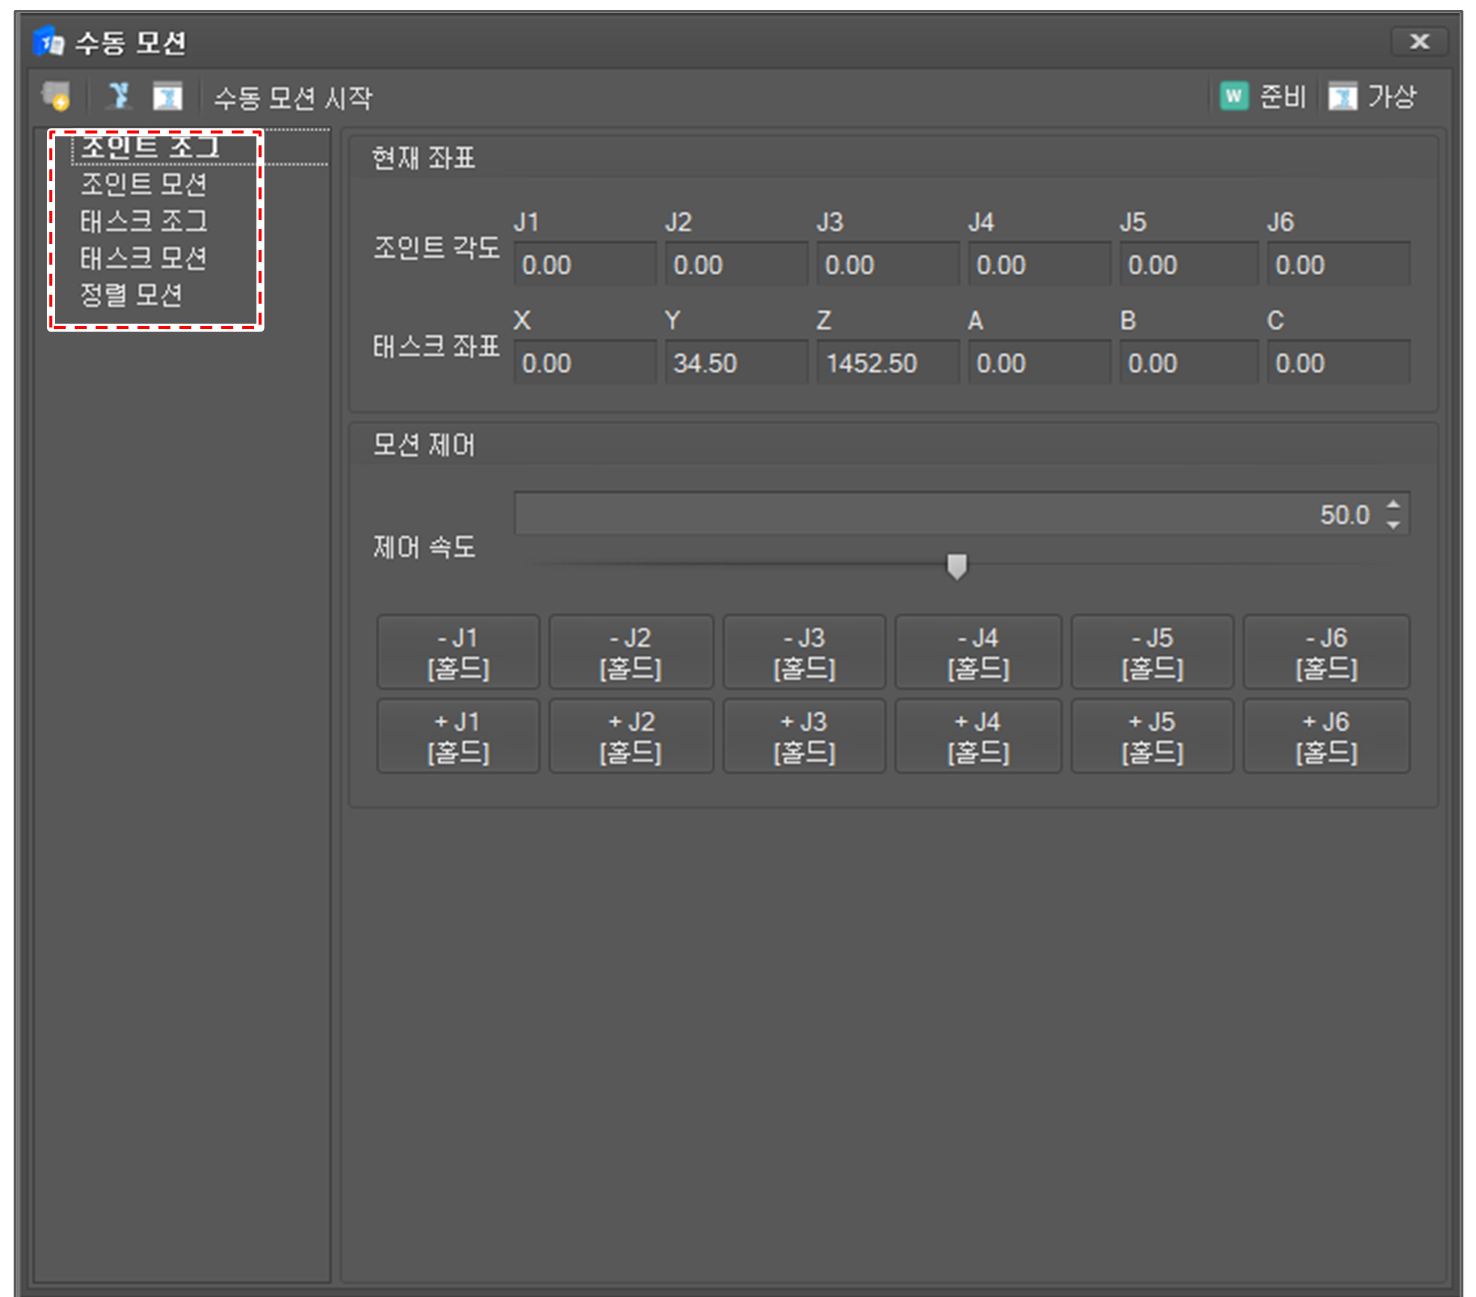Viewport: 1476px width, 1297px height.
Task: Decrease 제어 속도 with the down arrow
Action: pyautogui.click(x=1393, y=525)
